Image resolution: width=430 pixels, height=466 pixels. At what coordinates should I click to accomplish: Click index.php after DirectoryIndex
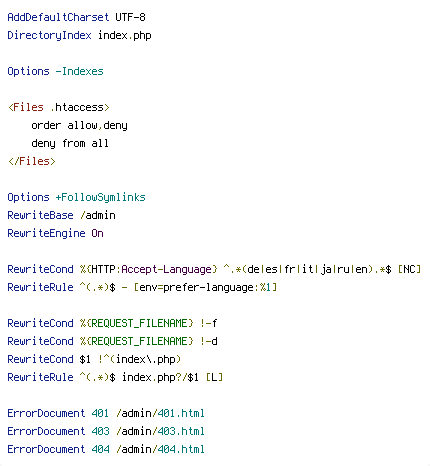pyautogui.click(x=125, y=35)
